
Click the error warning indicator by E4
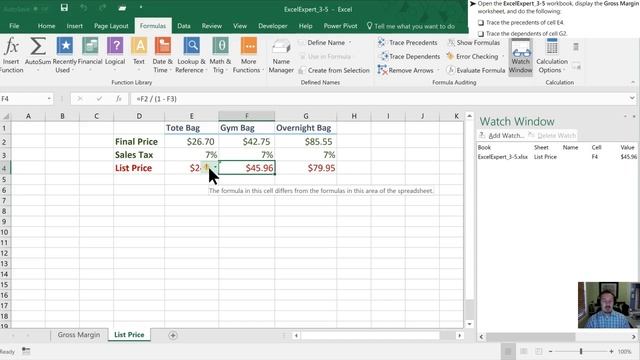(x=207, y=167)
